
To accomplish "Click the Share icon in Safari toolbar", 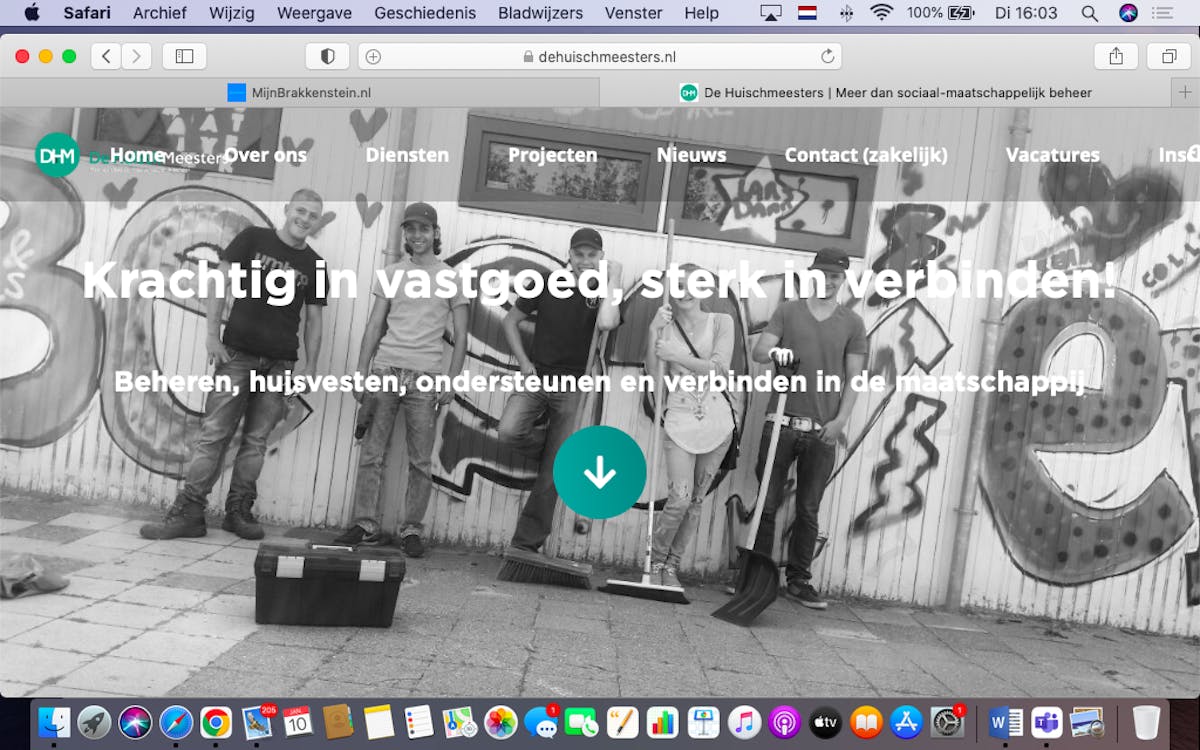I will 1116,56.
